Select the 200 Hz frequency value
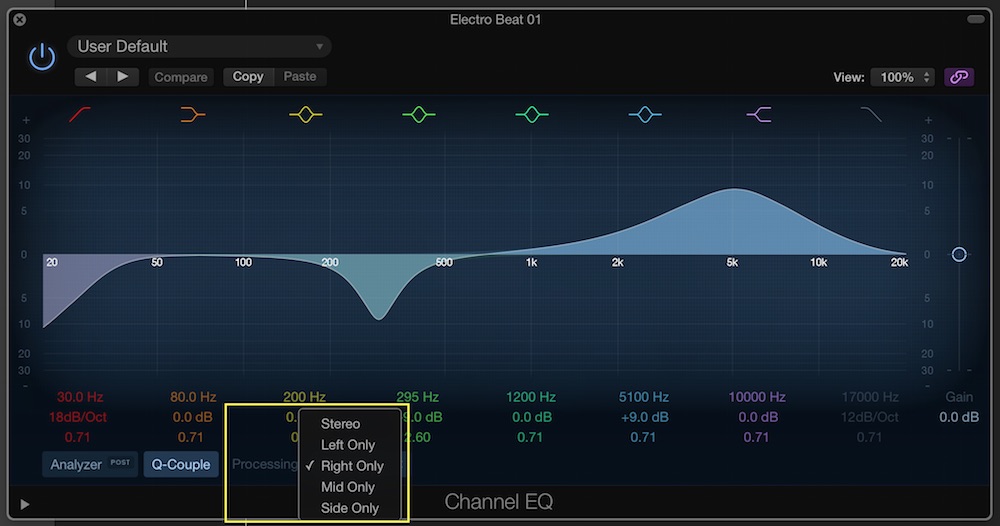The width and height of the screenshot is (1000, 526). [304, 397]
